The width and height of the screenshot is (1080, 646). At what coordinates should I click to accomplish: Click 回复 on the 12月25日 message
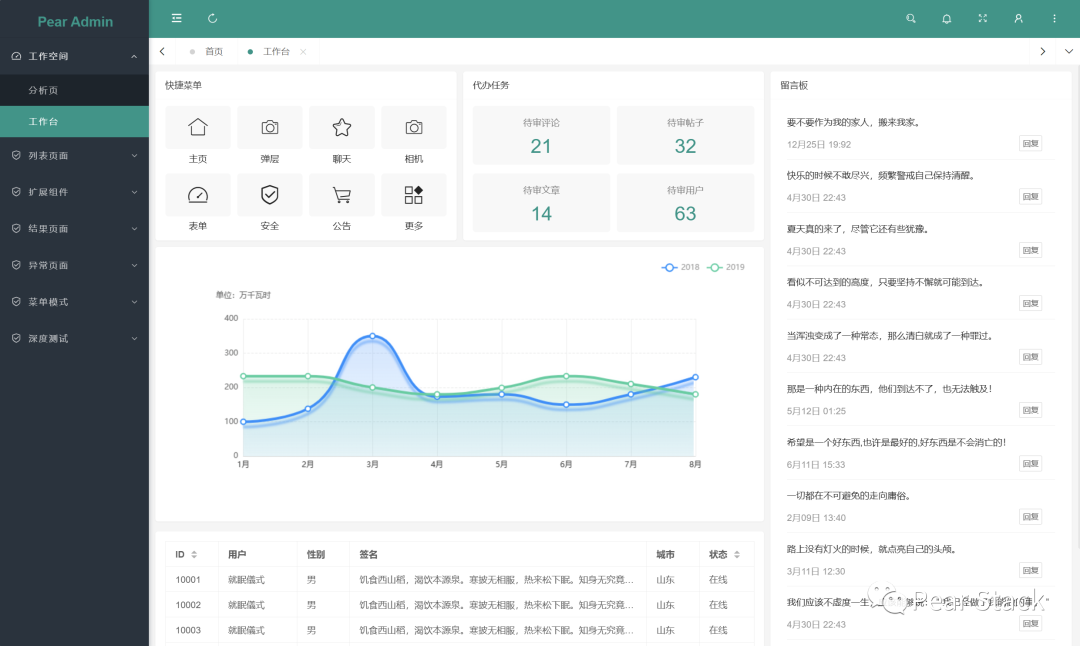pyautogui.click(x=1030, y=144)
